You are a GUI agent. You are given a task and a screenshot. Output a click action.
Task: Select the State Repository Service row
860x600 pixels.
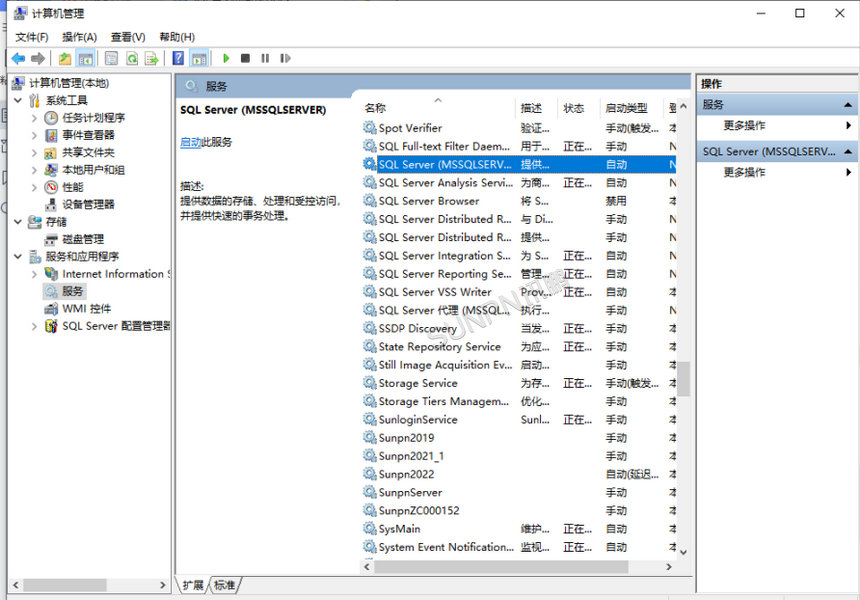(x=519, y=347)
